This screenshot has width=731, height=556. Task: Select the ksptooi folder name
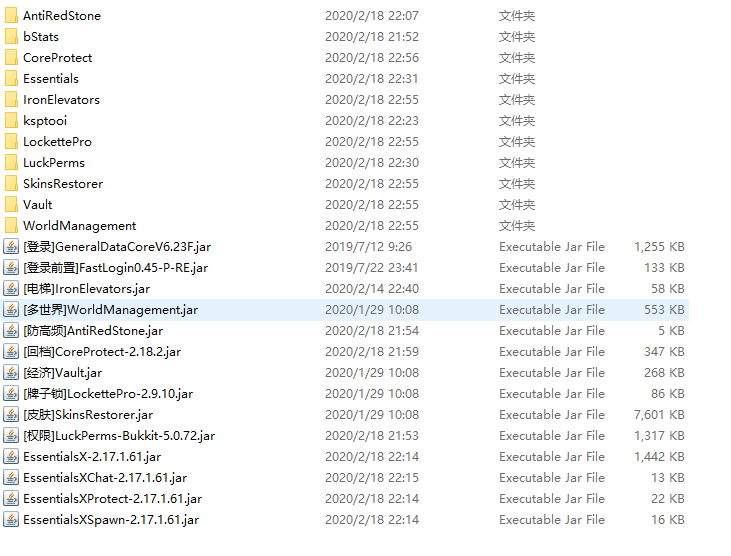click(45, 121)
